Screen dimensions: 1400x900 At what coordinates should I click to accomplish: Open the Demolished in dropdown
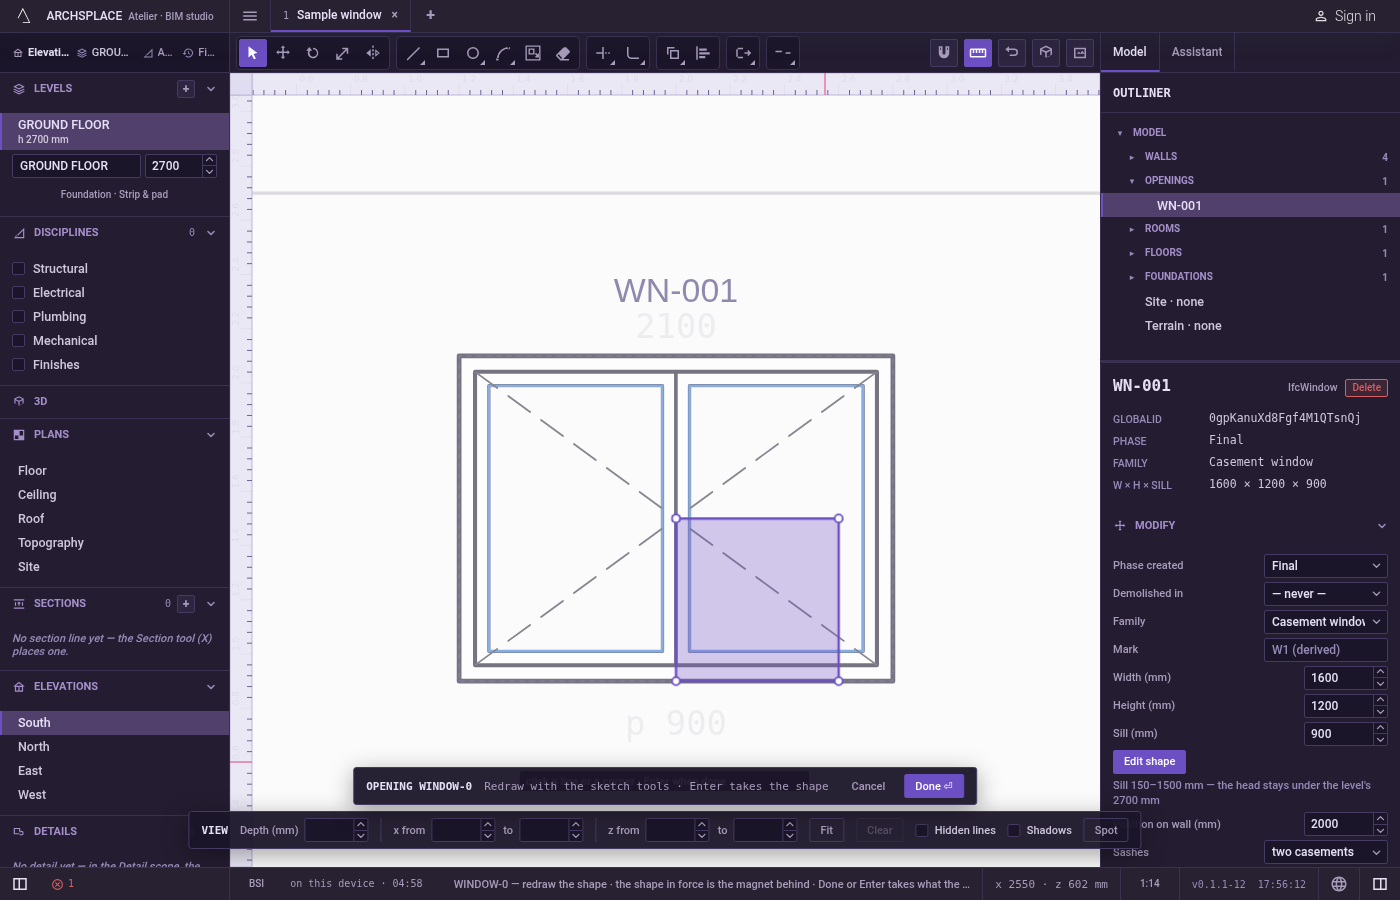1325,594
